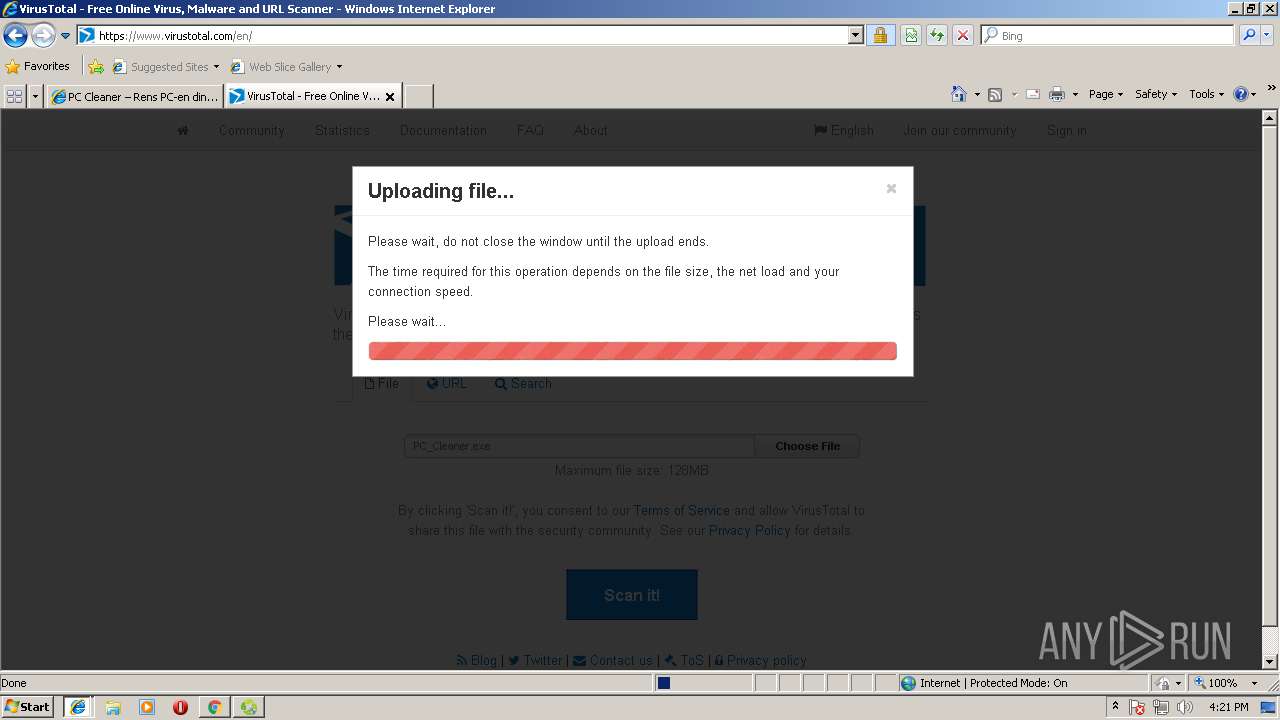Click the Read Mail envelope icon
The image size is (1280, 720).
tap(1033, 94)
